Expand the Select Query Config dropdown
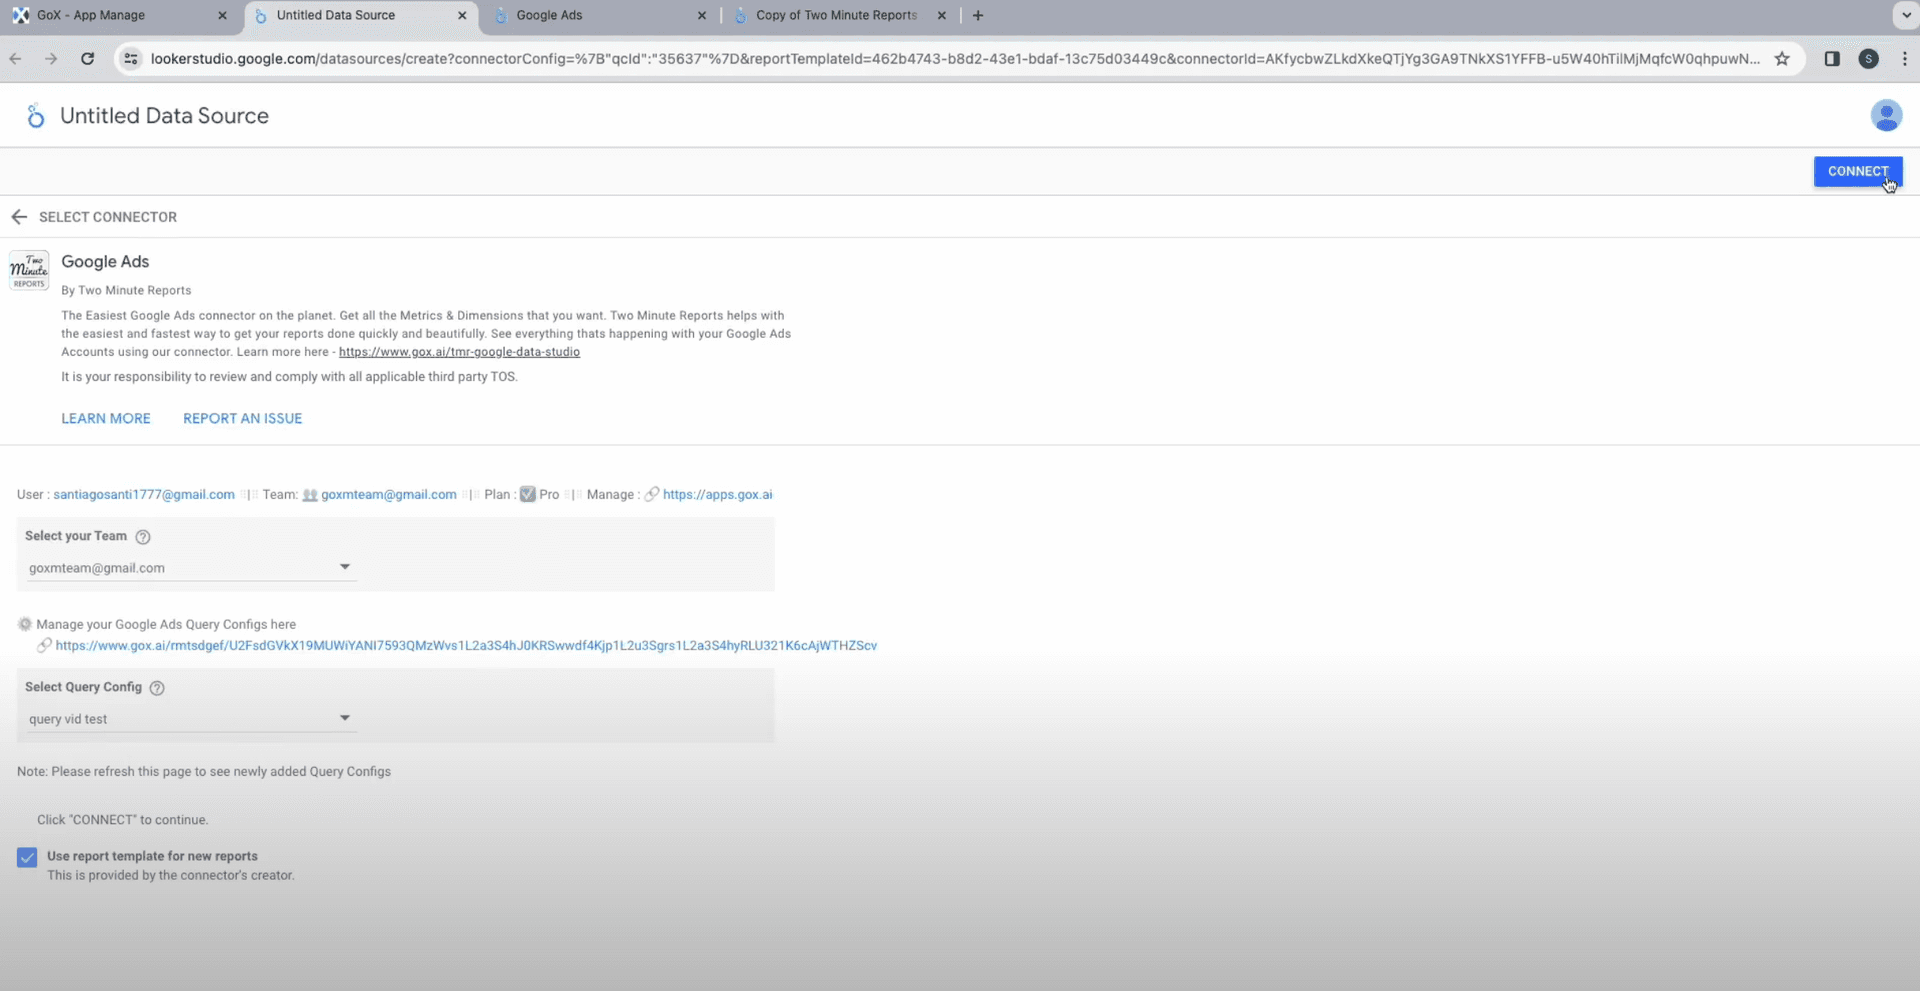Screen dimensions: 1920x991 click(x=190, y=718)
